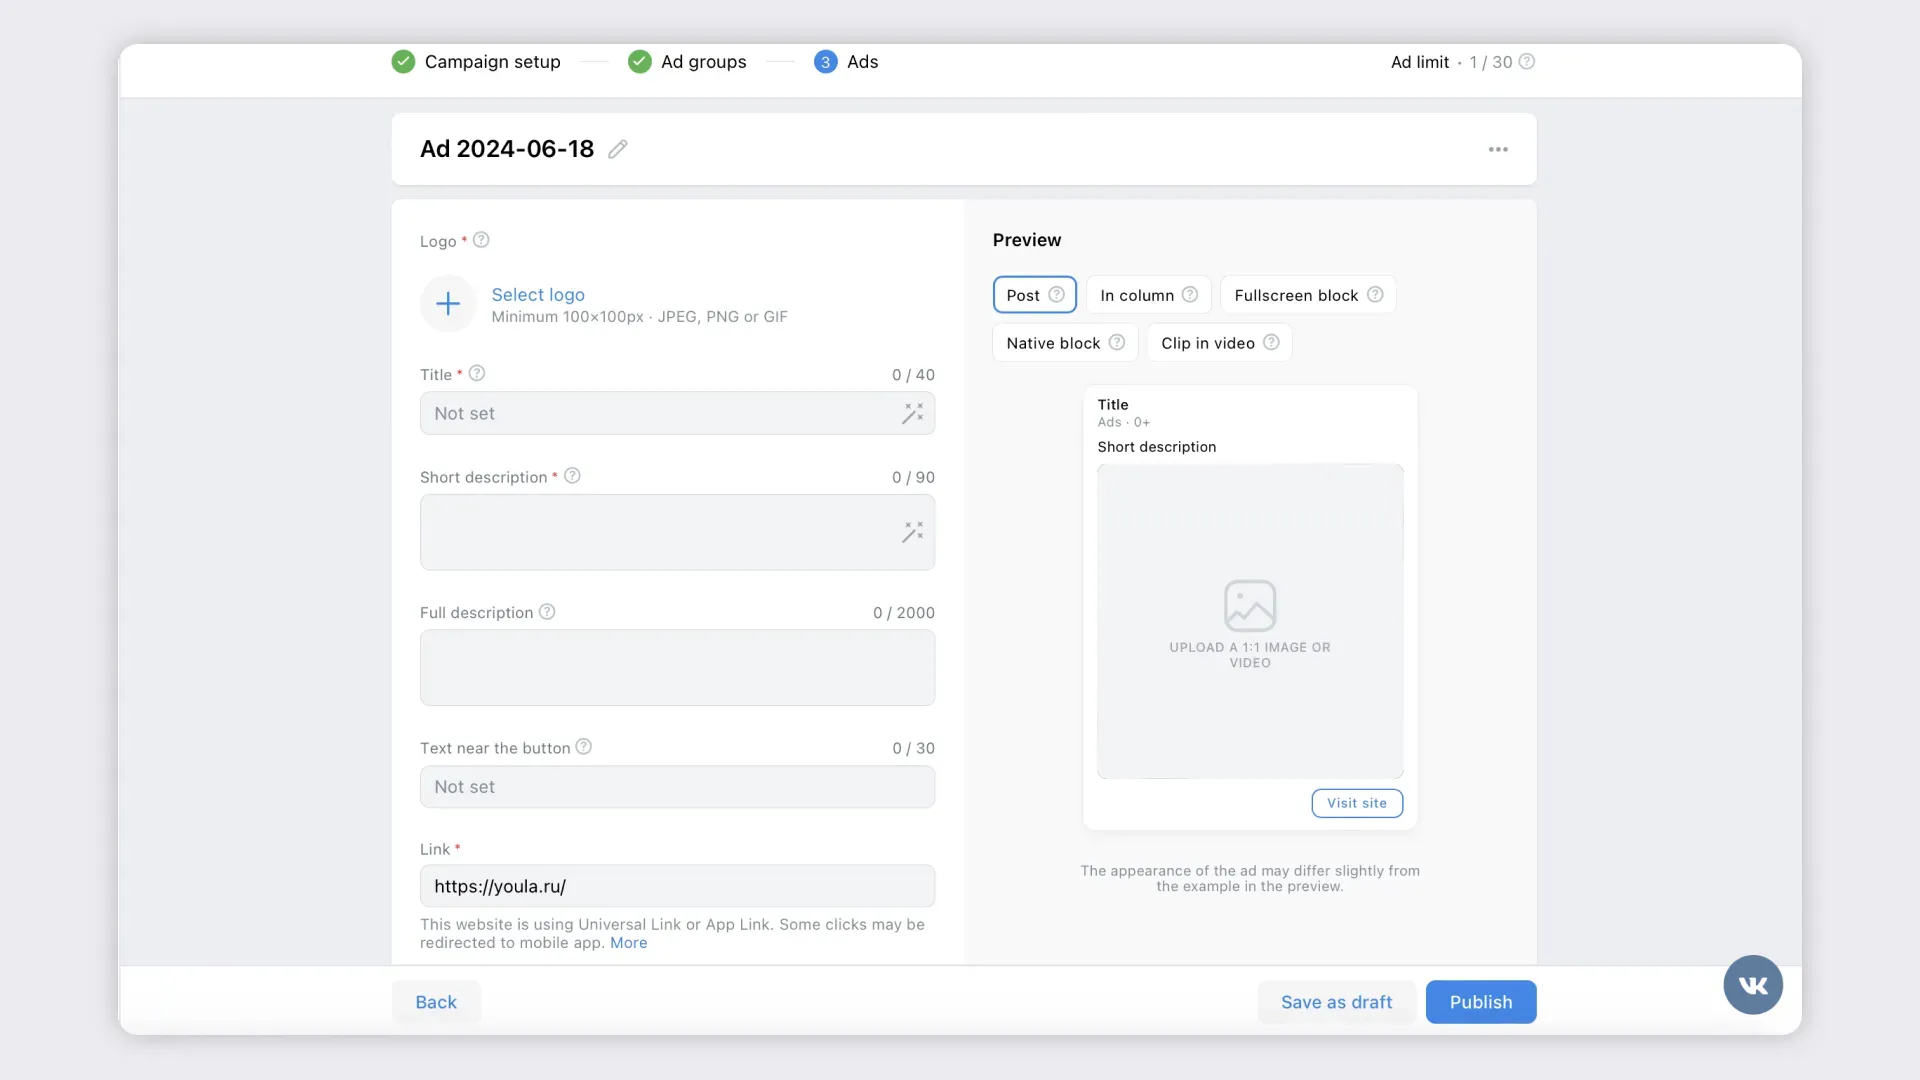This screenshot has height=1080, width=1920.
Task: Select the Post preview format
Action: 1024,295
